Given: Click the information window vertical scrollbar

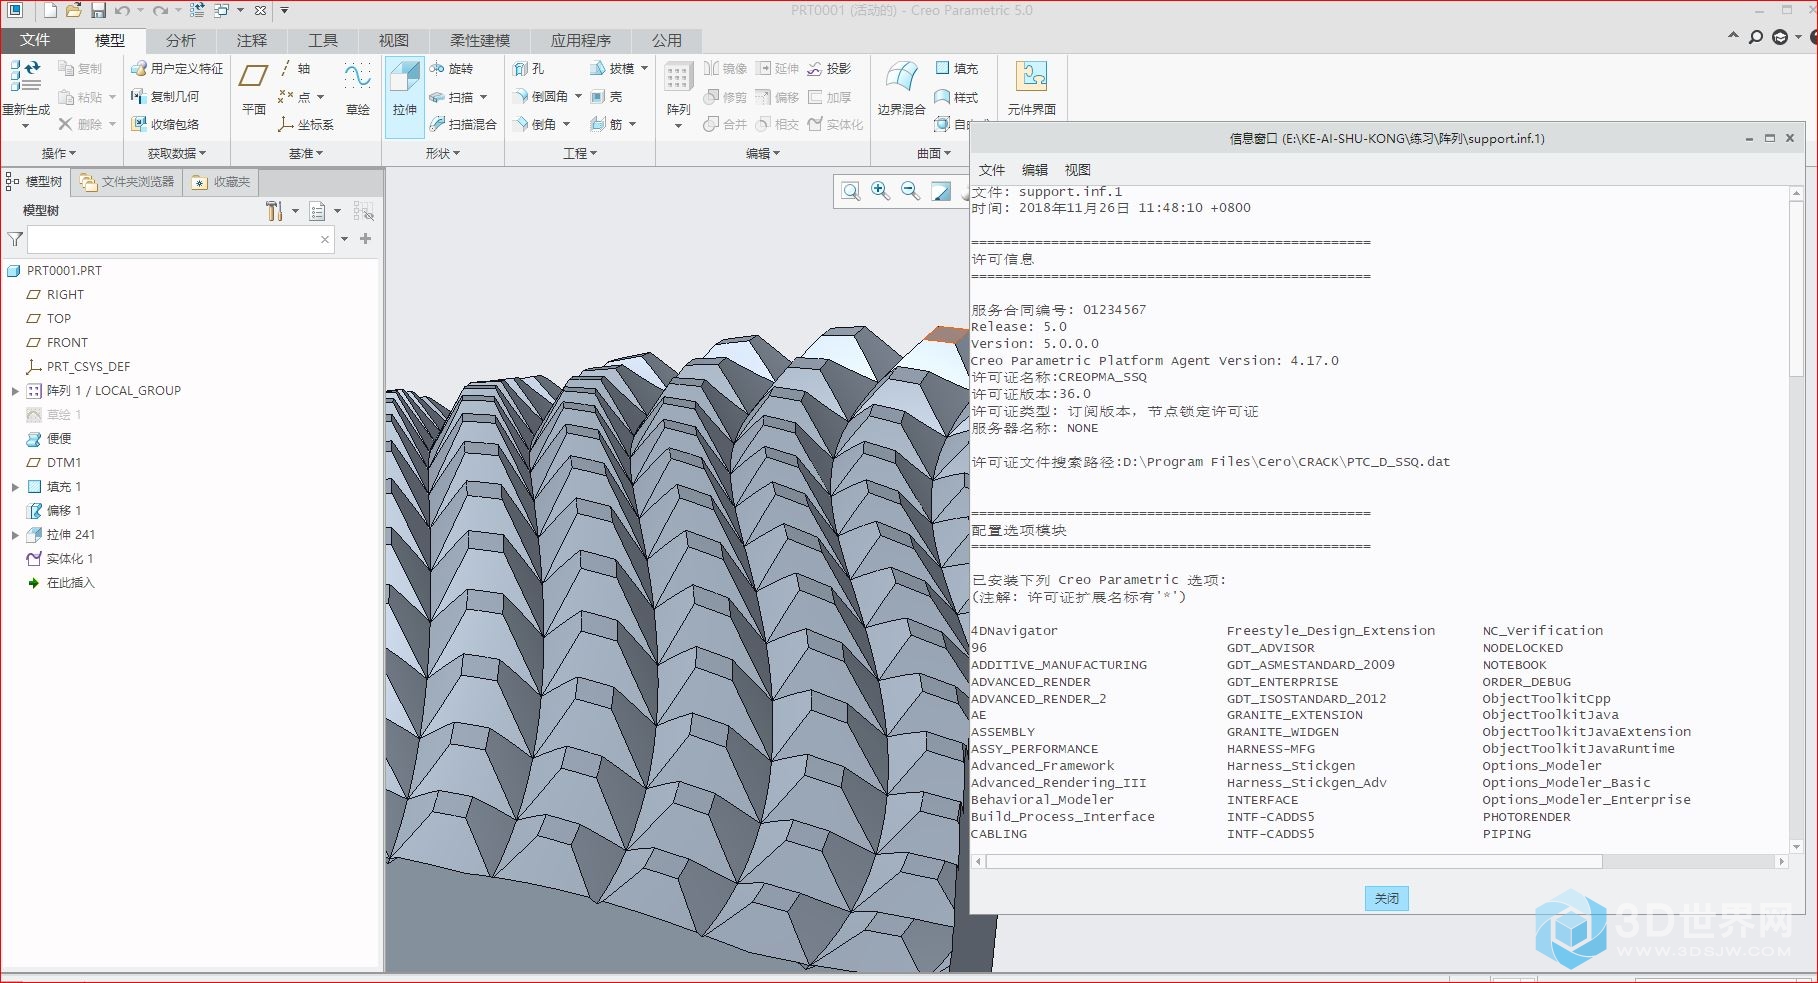Looking at the screenshot, I should coord(1796,289).
